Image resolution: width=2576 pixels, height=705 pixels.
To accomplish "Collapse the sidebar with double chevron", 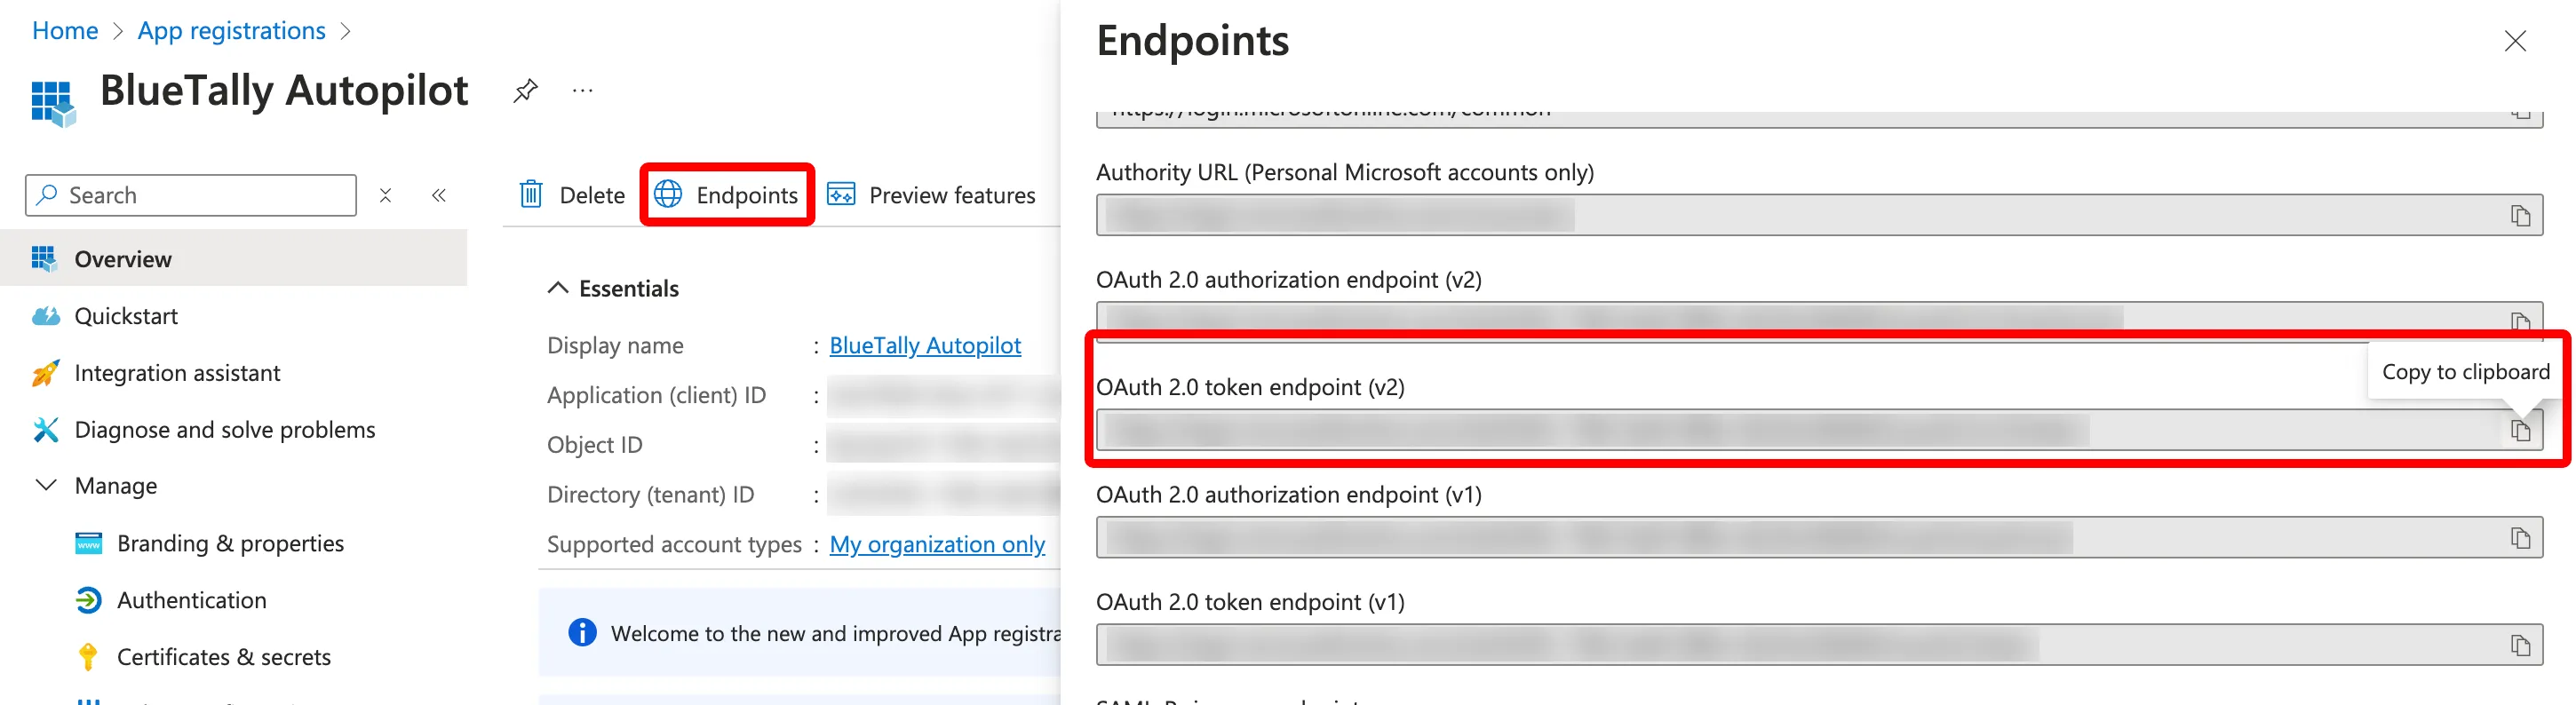I will 438,195.
